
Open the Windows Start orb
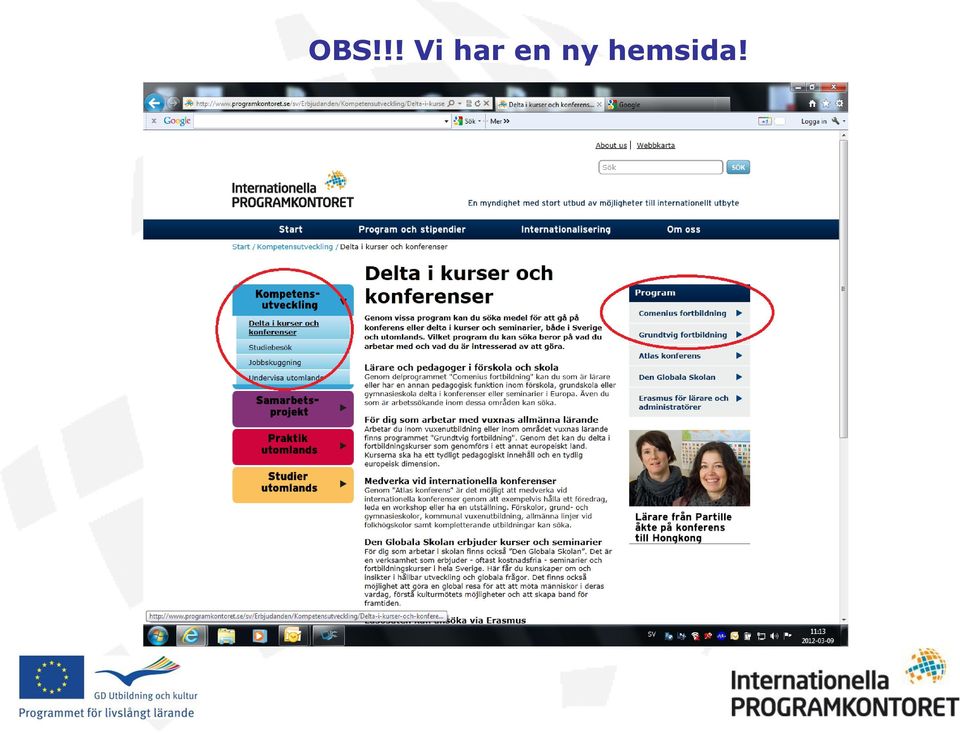[158, 636]
